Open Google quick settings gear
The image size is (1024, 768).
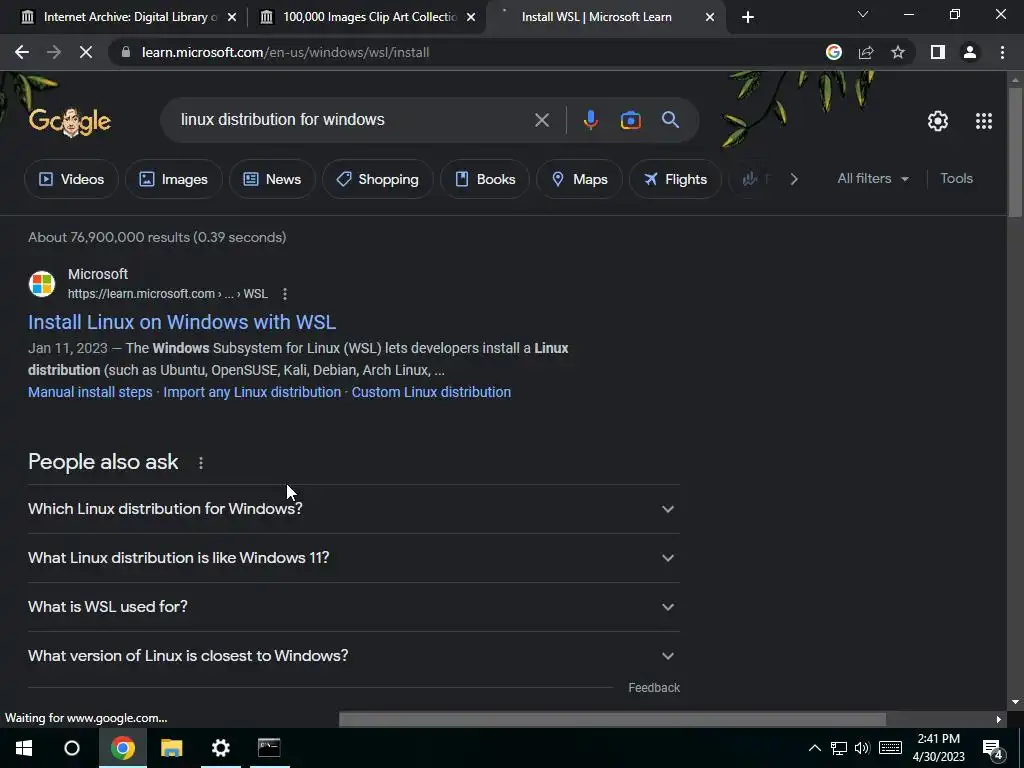(x=938, y=121)
